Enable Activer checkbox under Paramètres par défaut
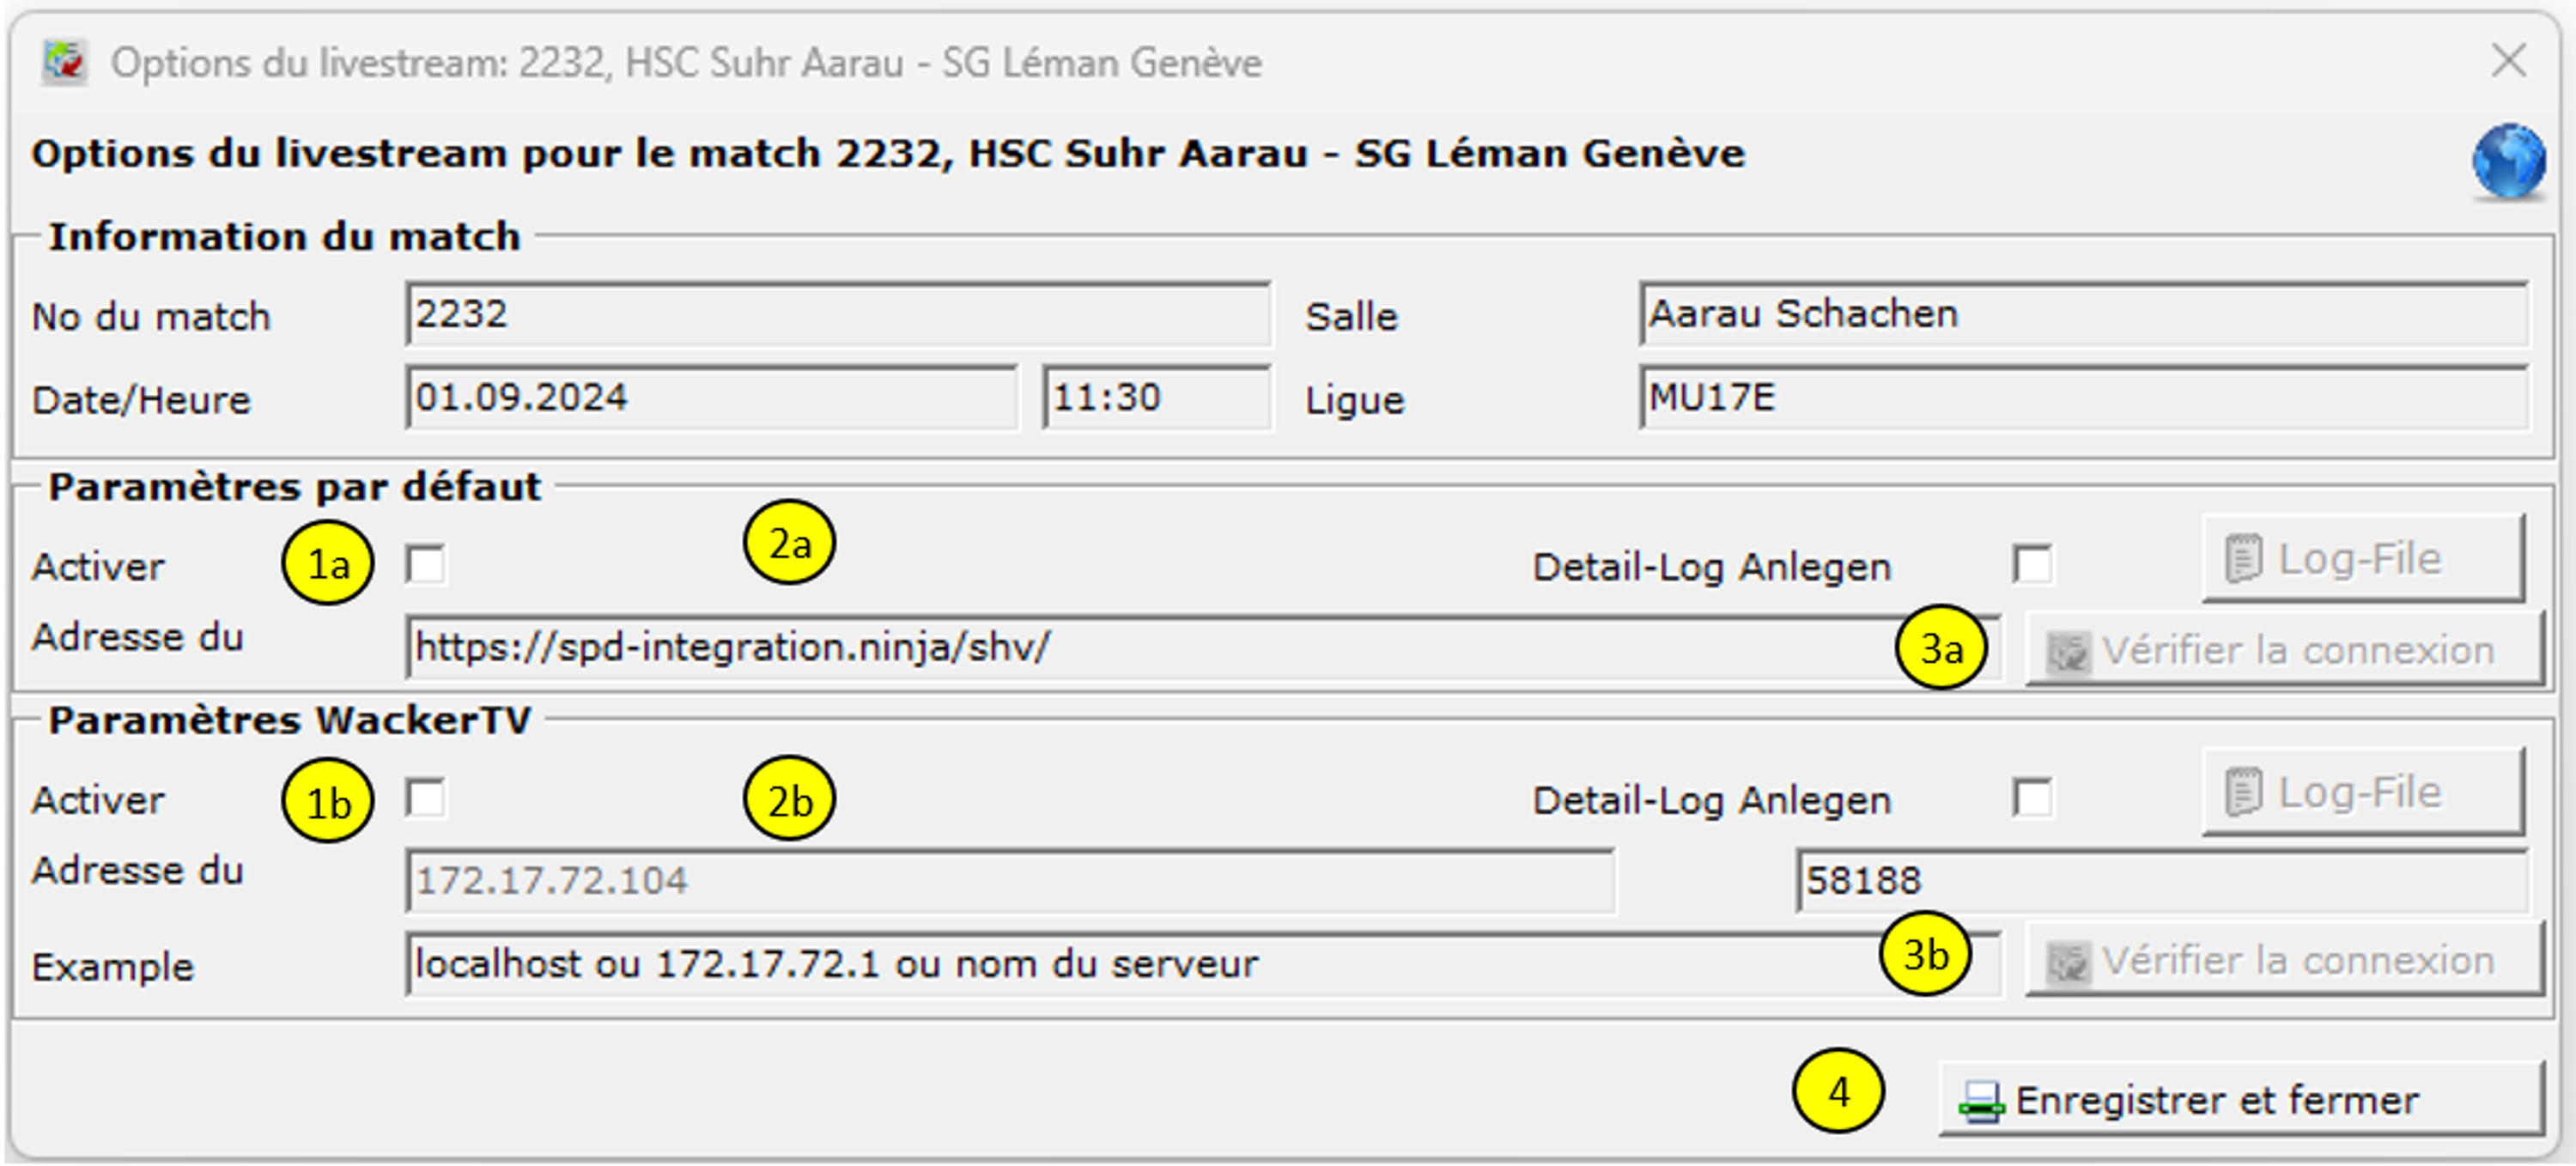Screen dimensions: 2576x1166 coord(426,565)
